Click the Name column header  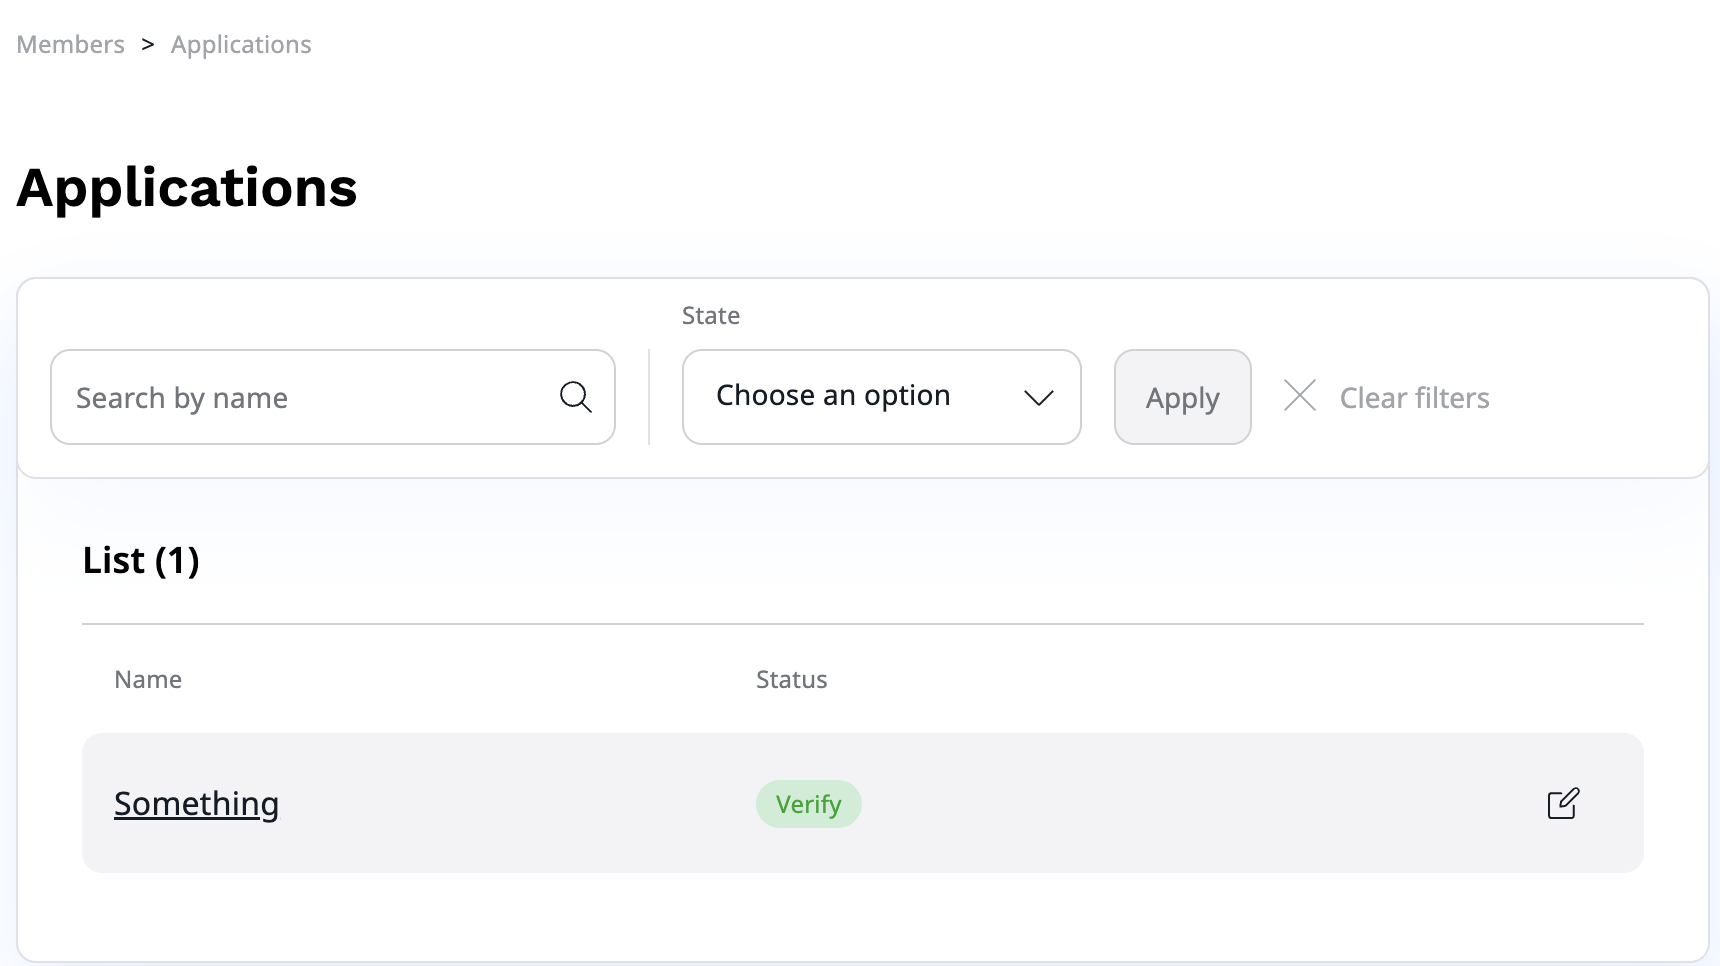[x=148, y=680]
